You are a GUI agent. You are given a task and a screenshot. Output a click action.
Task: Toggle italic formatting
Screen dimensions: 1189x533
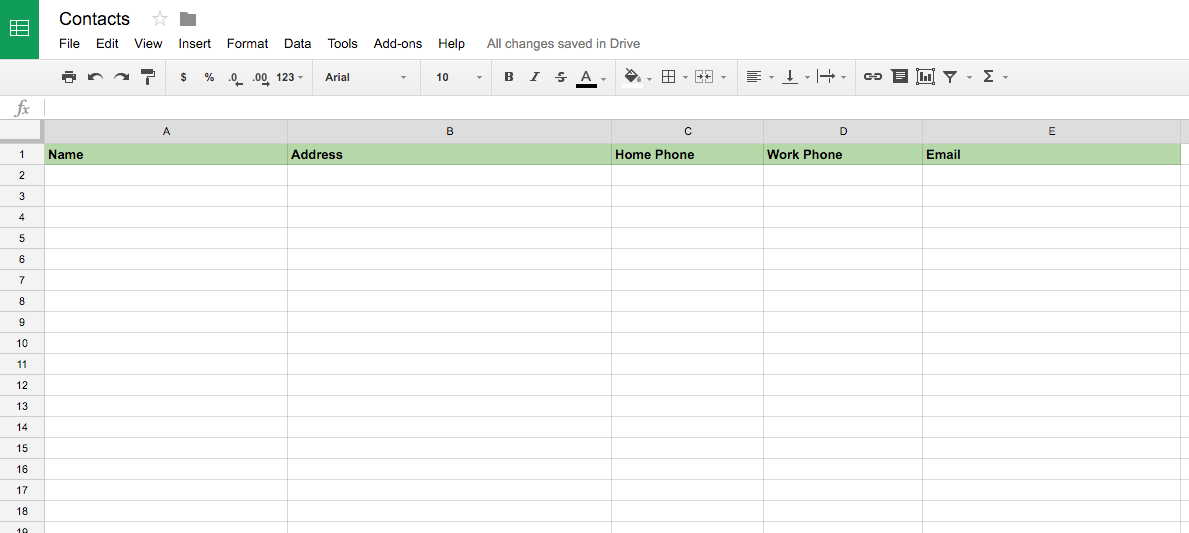(x=535, y=77)
